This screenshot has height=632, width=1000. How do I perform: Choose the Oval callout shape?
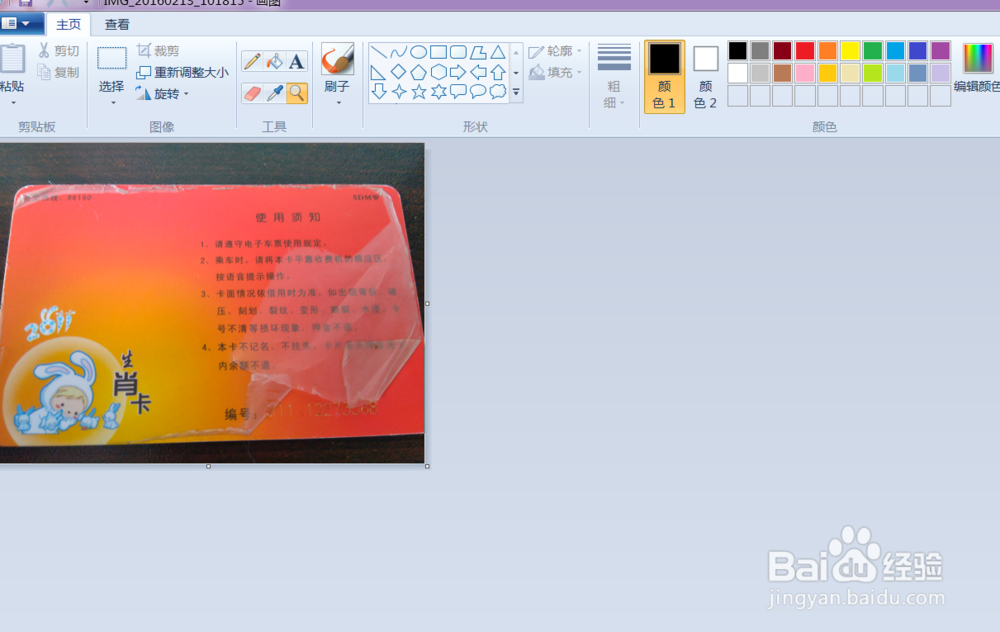click(x=478, y=92)
